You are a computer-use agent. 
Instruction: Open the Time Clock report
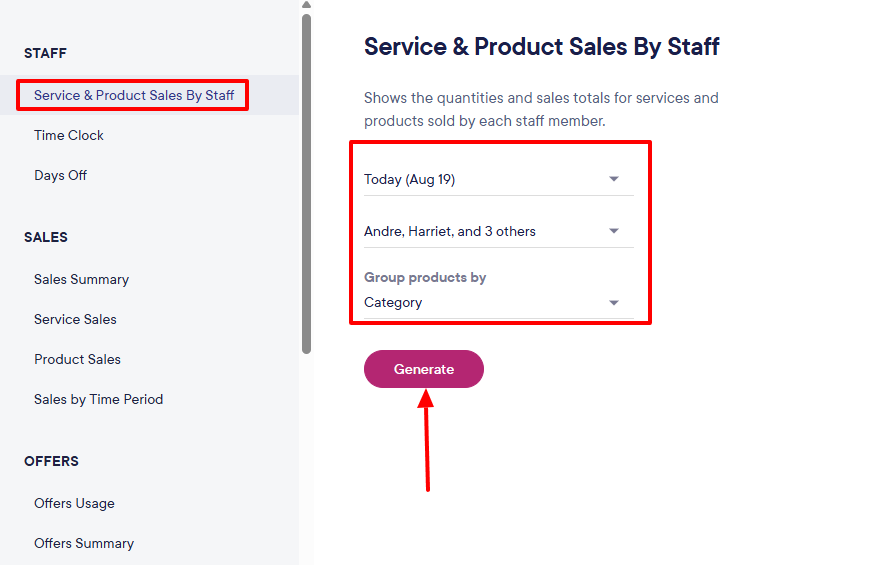pyautogui.click(x=69, y=135)
